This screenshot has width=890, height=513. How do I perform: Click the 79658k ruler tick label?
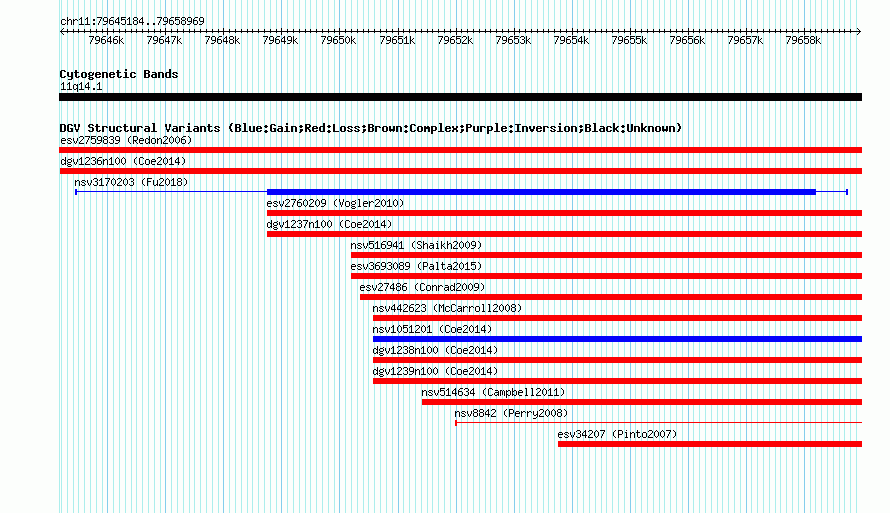(803, 40)
